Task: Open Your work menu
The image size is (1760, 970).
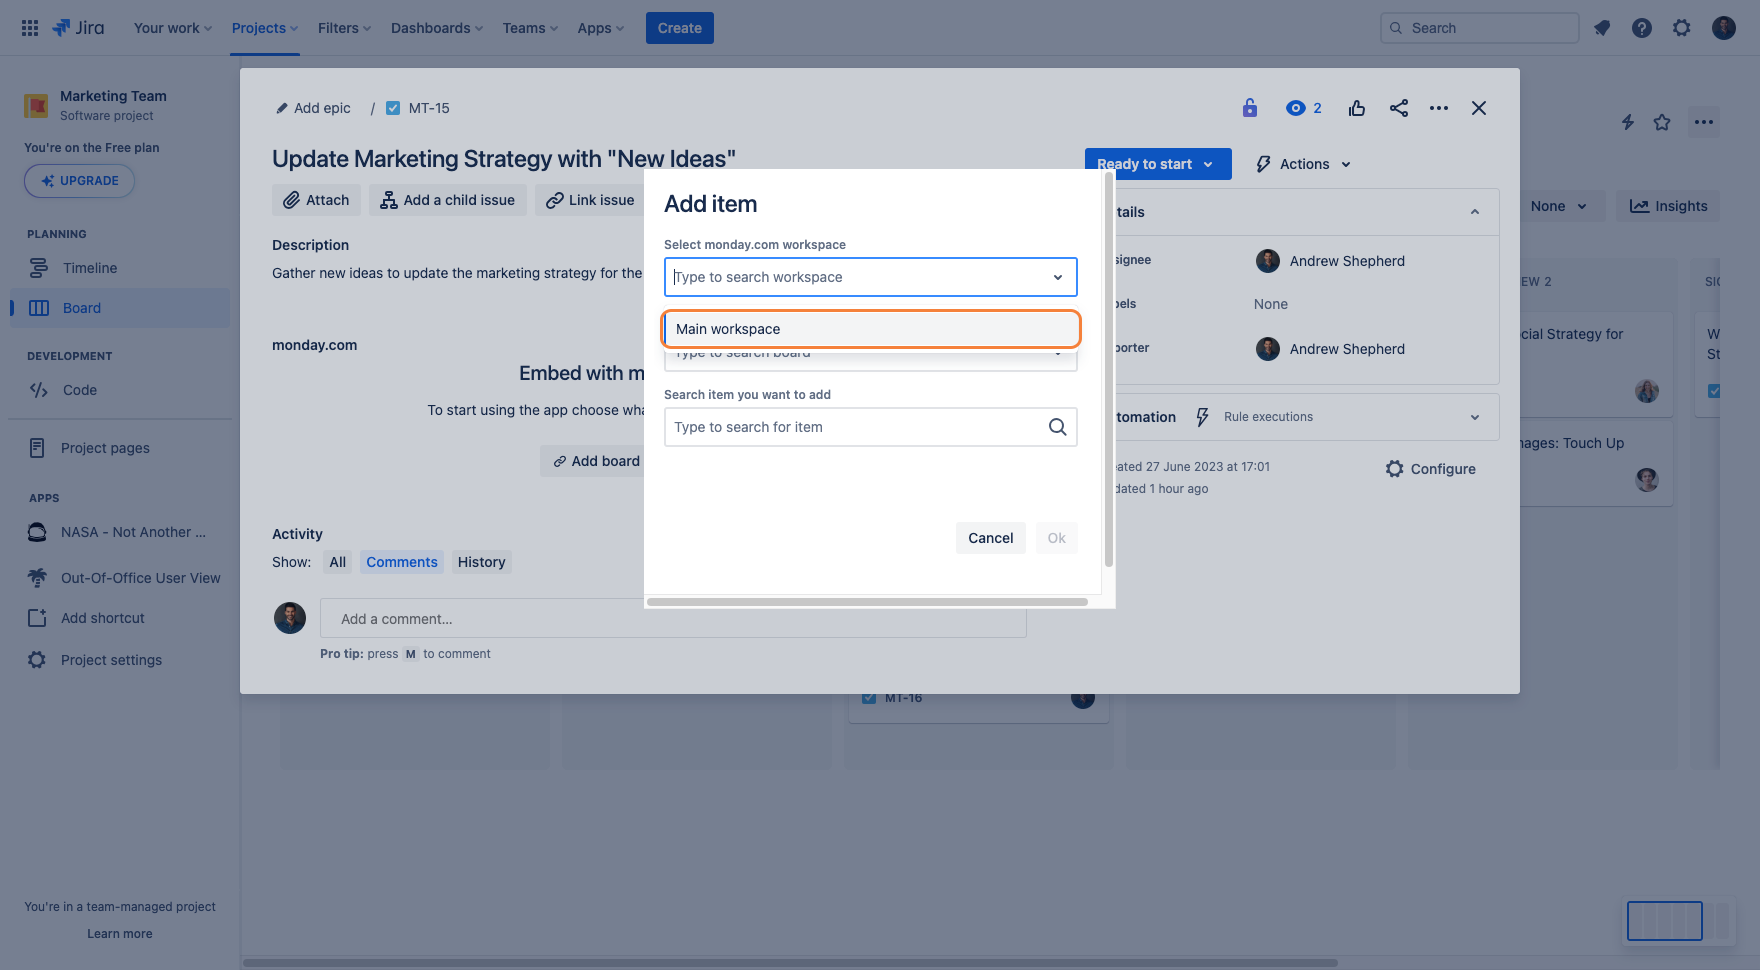Action: 173,28
